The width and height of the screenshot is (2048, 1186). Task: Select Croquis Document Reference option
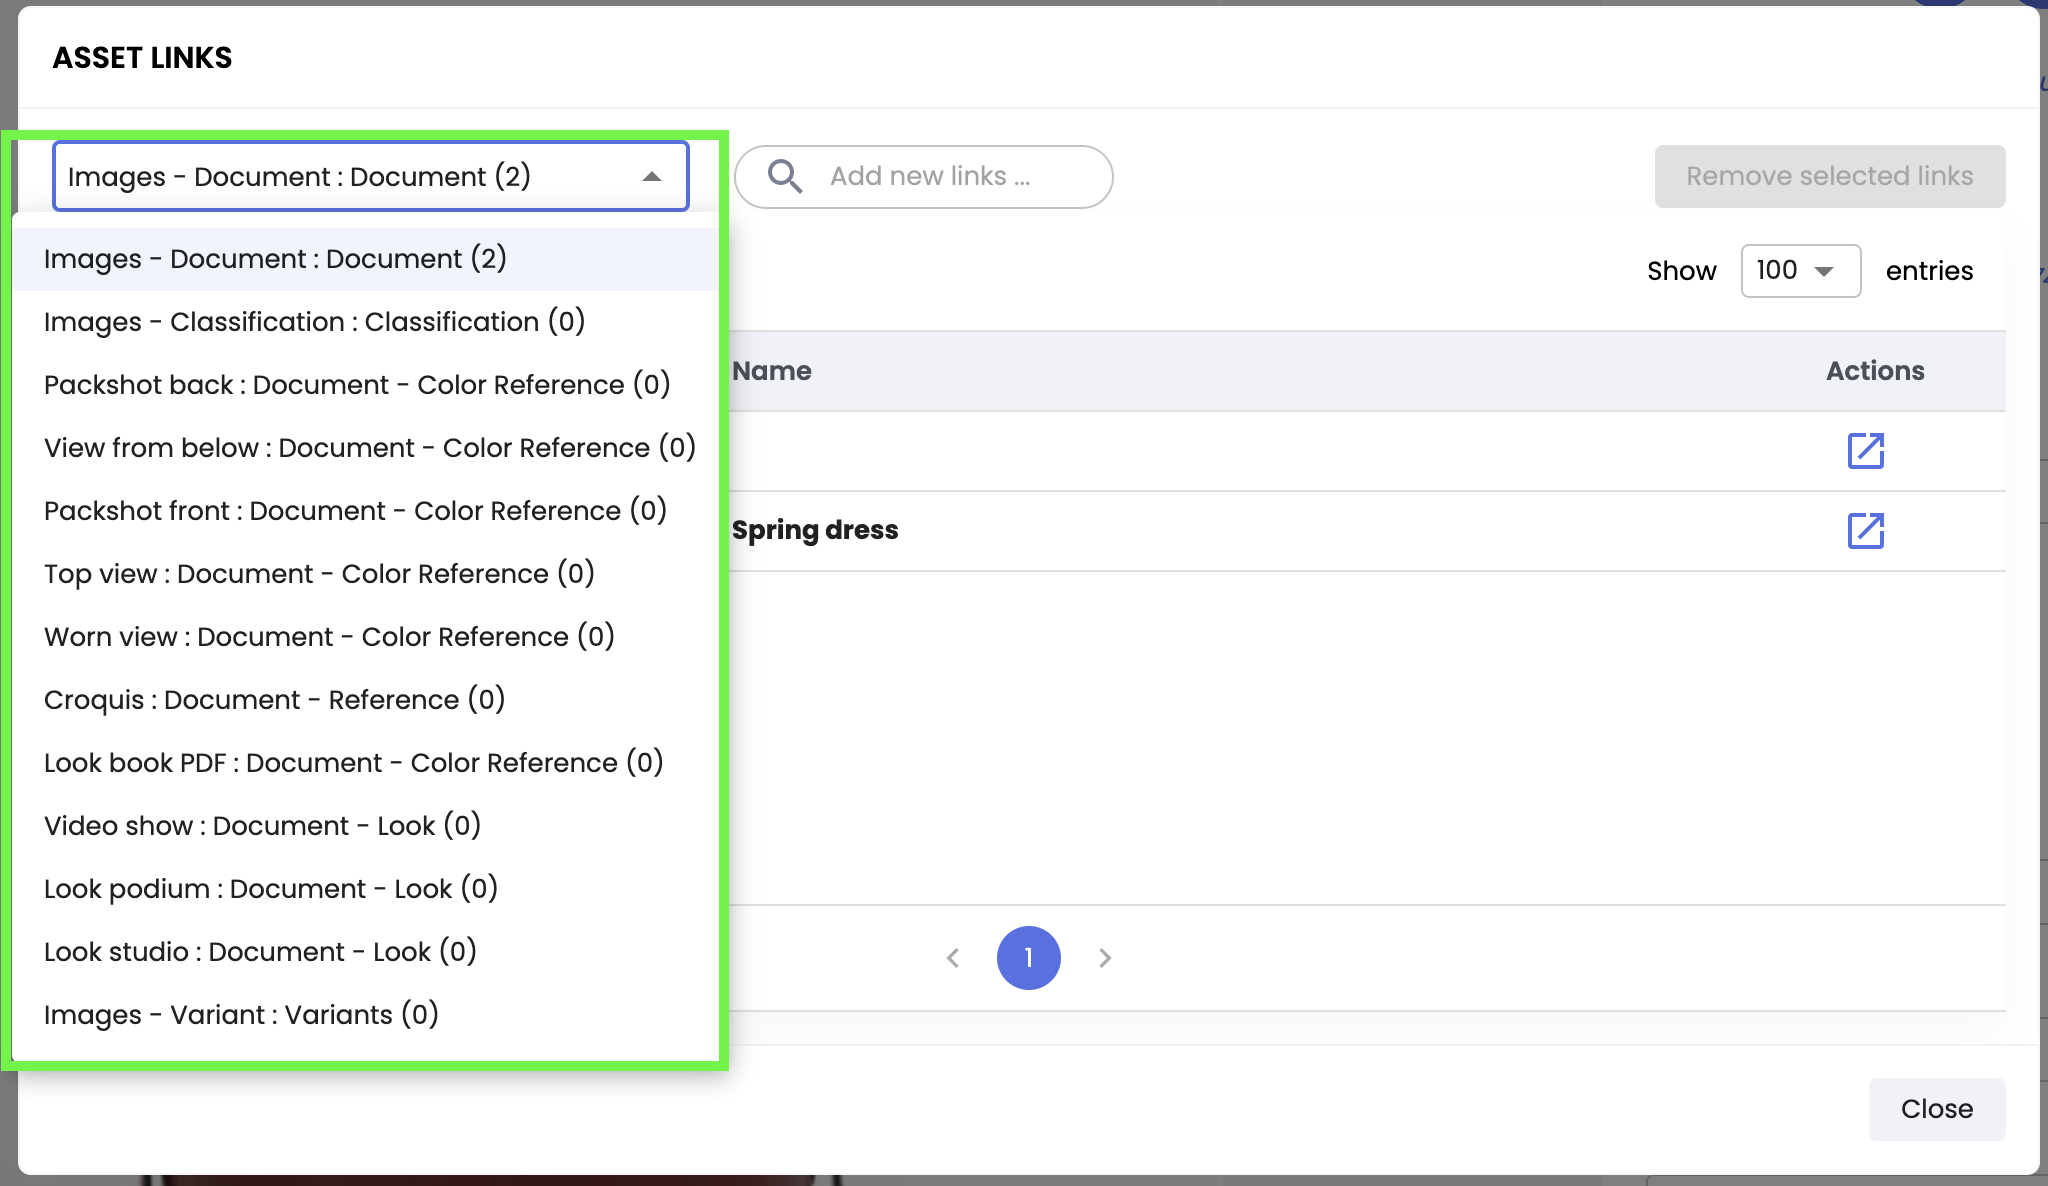274,700
